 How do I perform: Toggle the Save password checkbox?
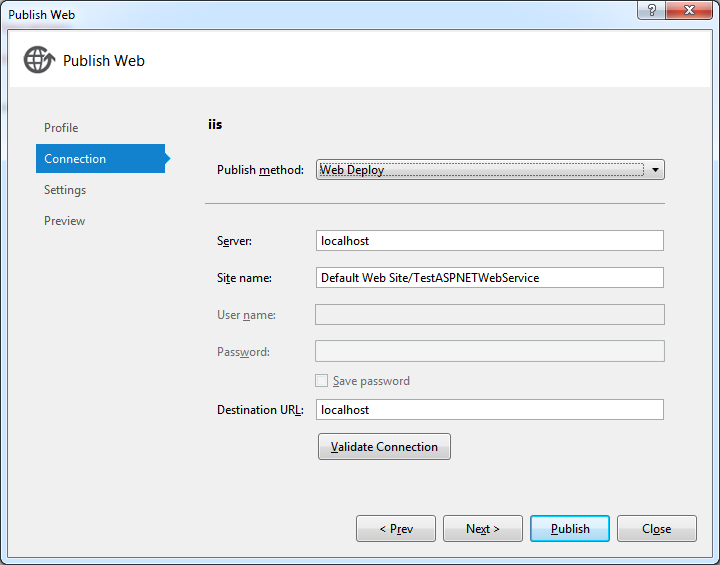point(321,381)
